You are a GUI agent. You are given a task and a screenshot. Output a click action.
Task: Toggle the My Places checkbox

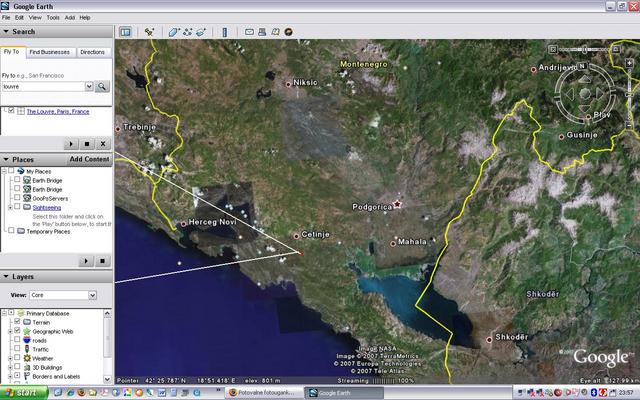click(11, 171)
